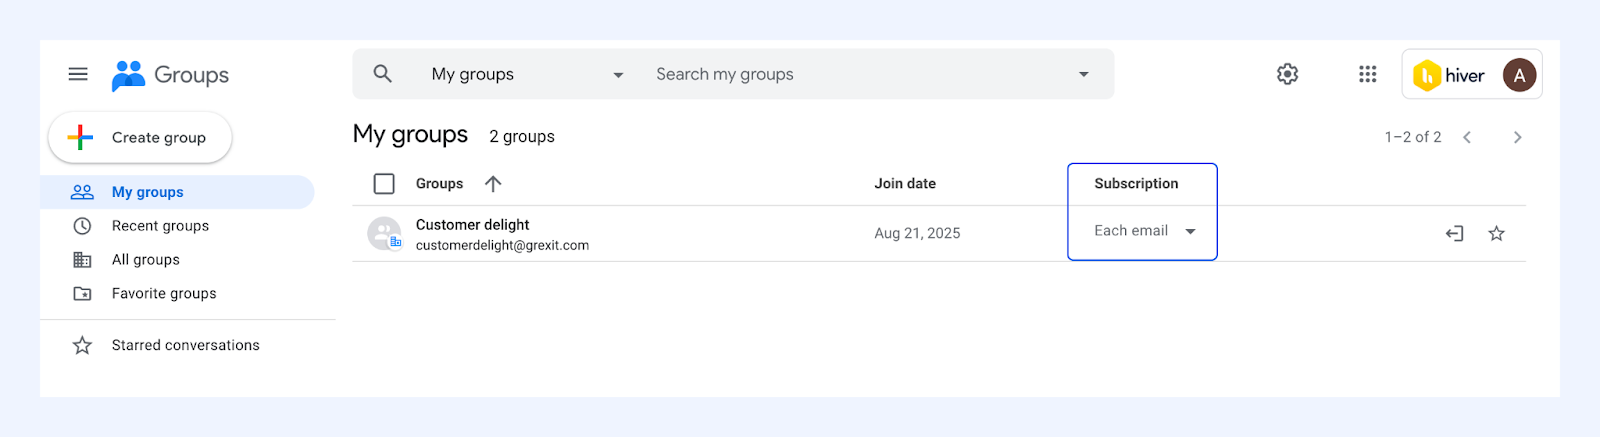Change the Each email subscription dropdown
This screenshot has height=437, width=1600.
[x=1145, y=231]
